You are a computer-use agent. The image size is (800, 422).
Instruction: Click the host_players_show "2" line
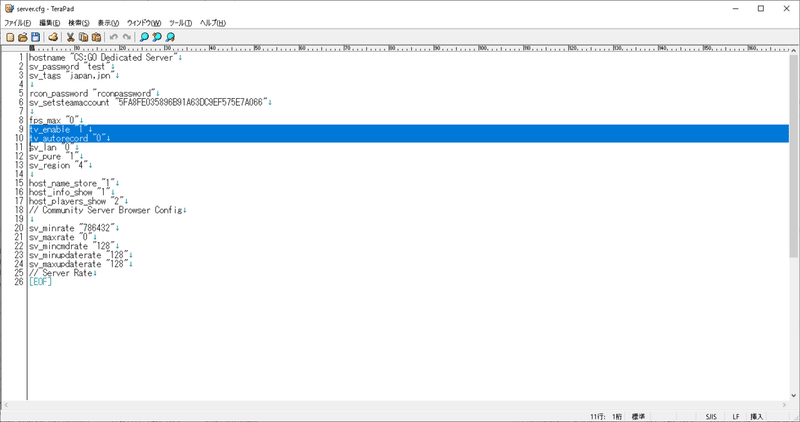(77, 201)
